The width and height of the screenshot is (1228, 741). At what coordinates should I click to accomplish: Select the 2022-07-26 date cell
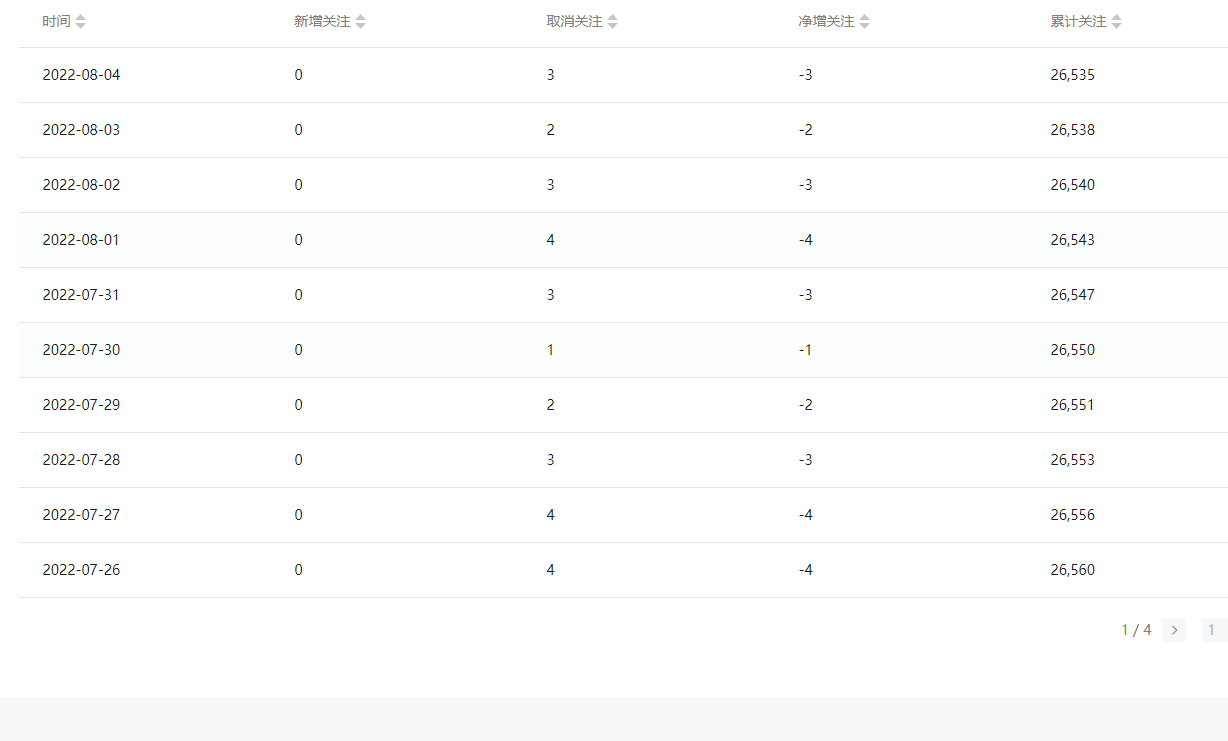[81, 570]
